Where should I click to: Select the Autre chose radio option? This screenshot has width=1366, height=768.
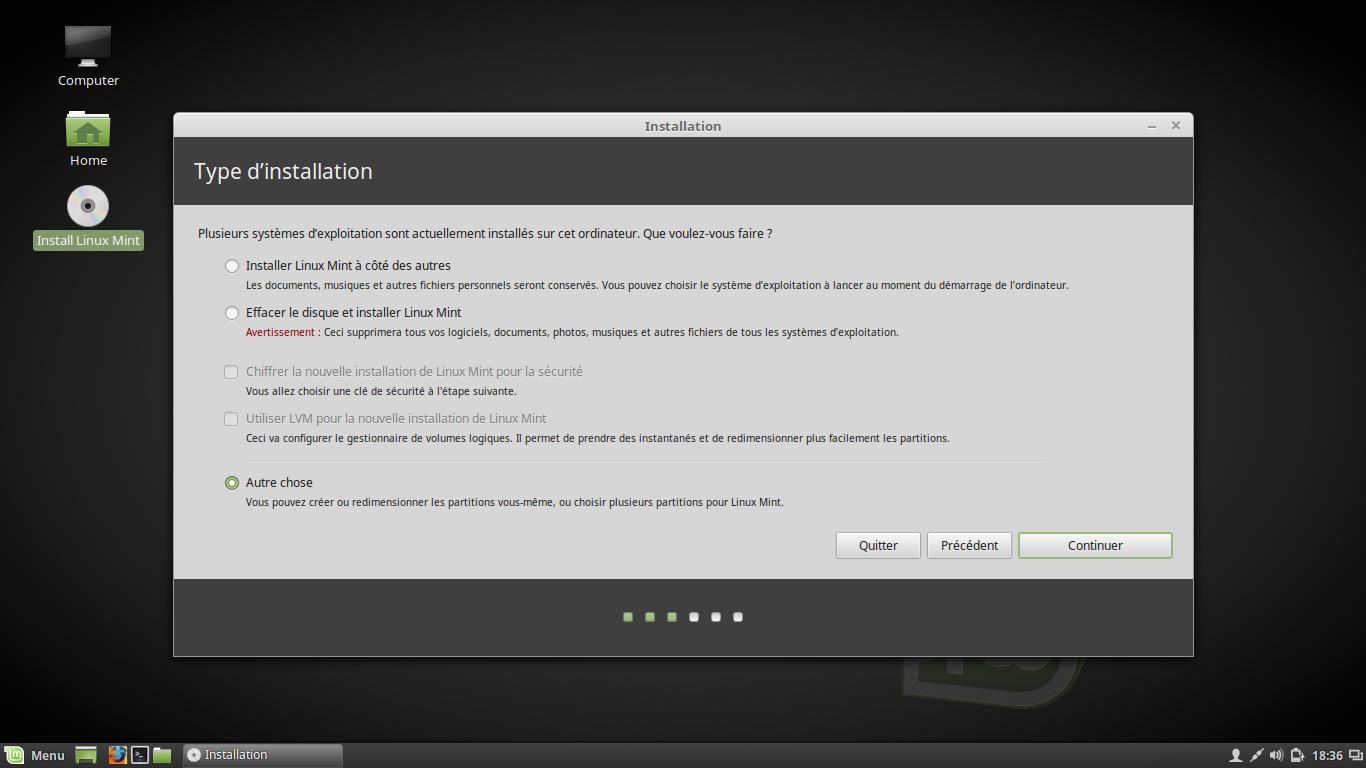tap(269, 482)
